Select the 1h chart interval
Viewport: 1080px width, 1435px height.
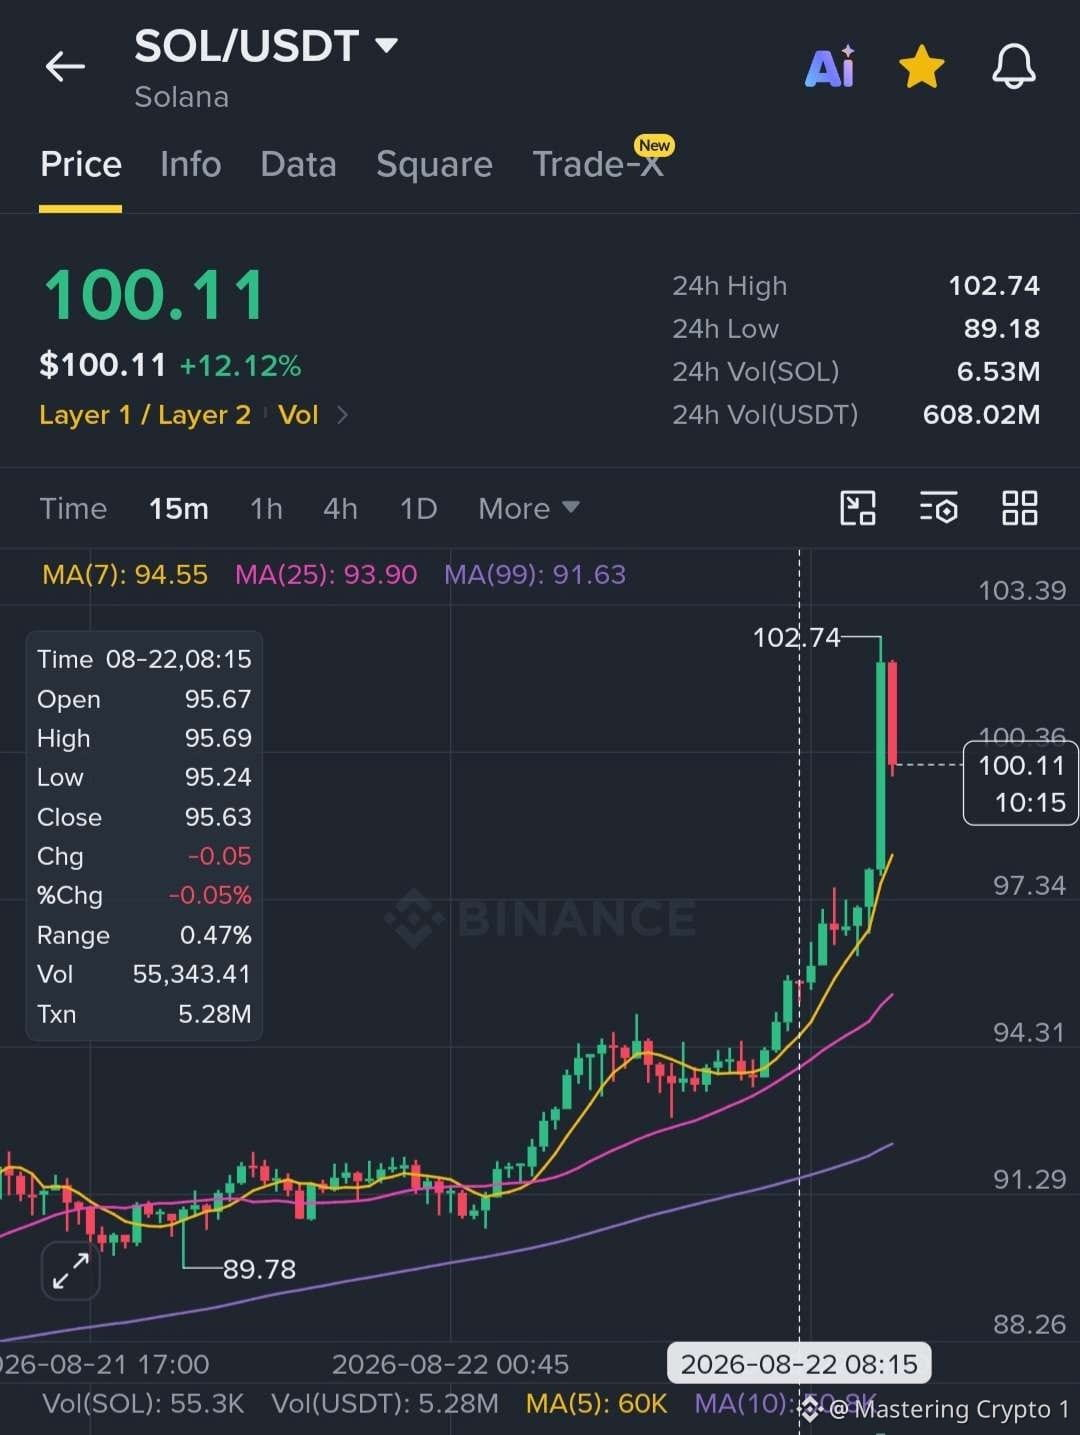266,508
